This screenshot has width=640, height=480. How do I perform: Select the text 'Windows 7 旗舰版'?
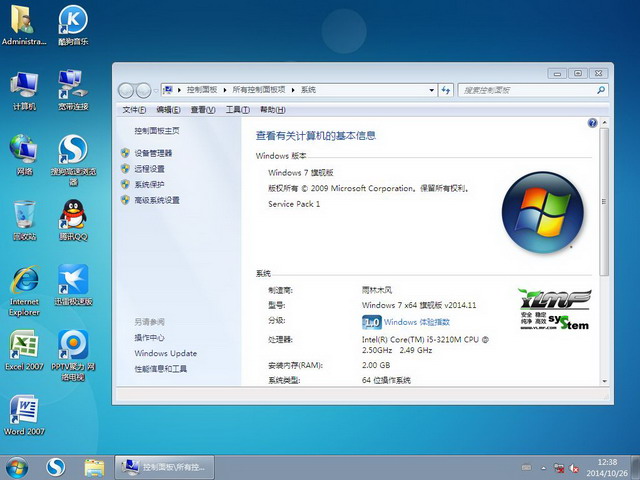[301, 173]
